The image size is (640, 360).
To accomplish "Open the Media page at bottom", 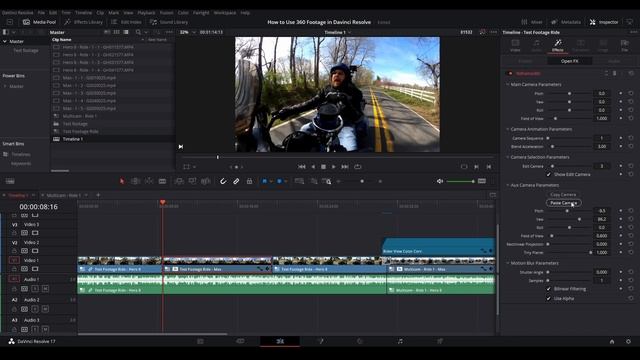I will [200, 341].
